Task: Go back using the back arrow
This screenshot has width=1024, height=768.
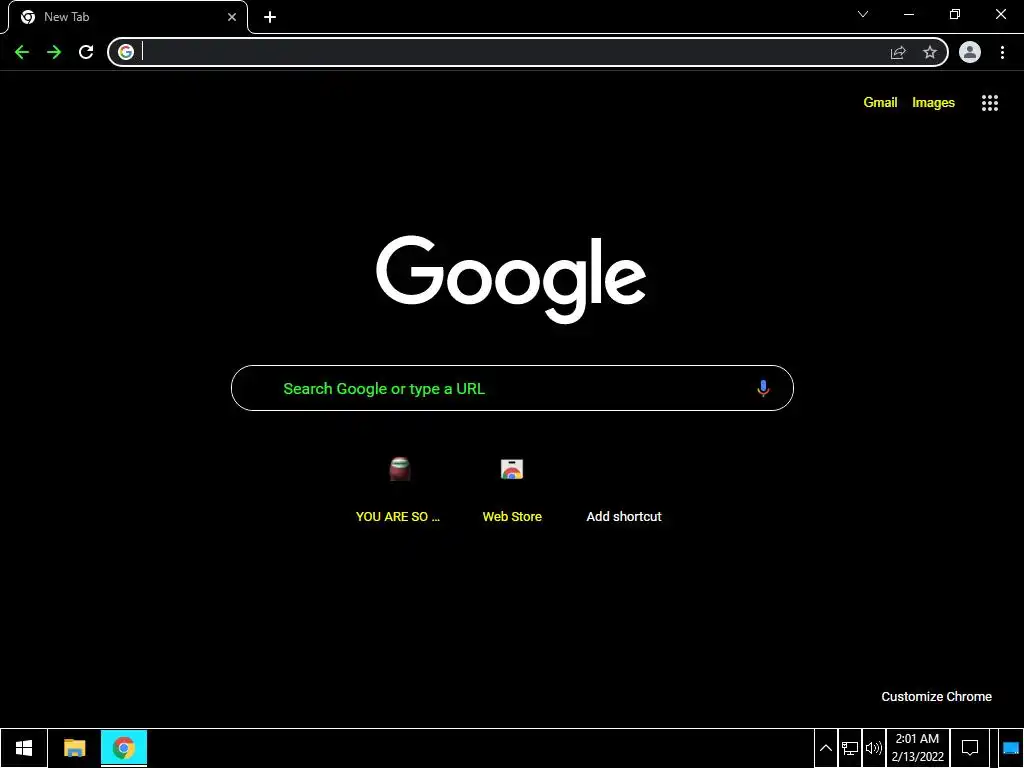Action: pos(22,52)
